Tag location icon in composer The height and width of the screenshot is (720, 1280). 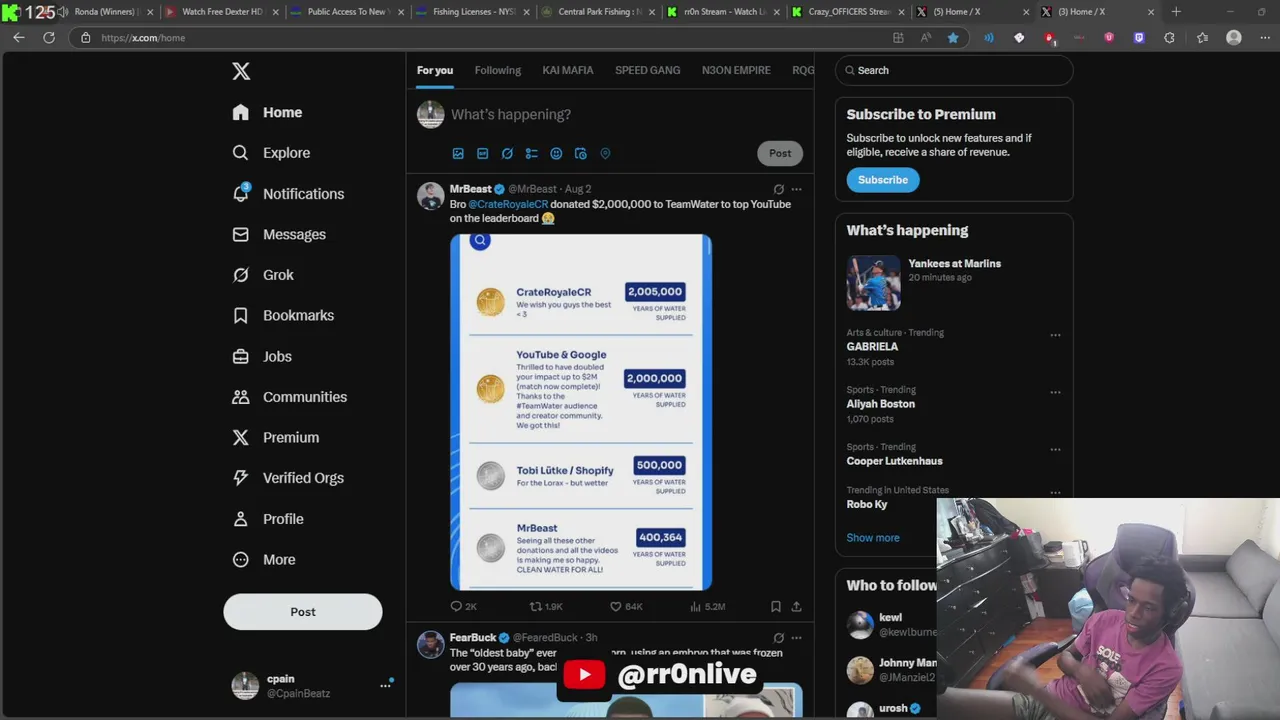(605, 153)
